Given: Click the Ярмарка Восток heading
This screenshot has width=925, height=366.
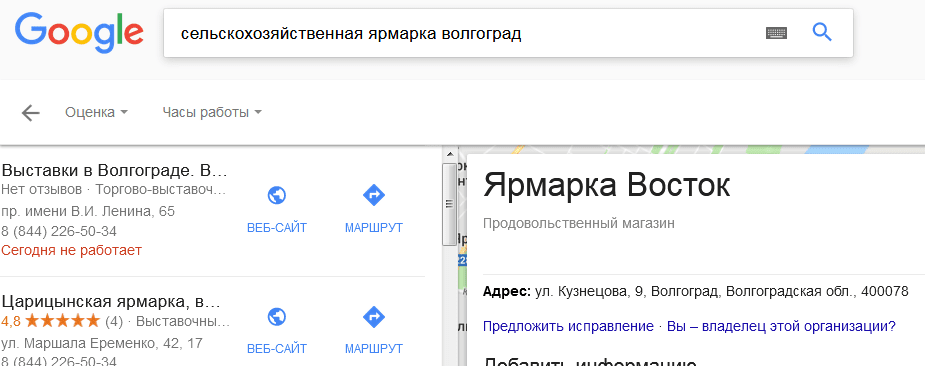Looking at the screenshot, I should point(606,185).
